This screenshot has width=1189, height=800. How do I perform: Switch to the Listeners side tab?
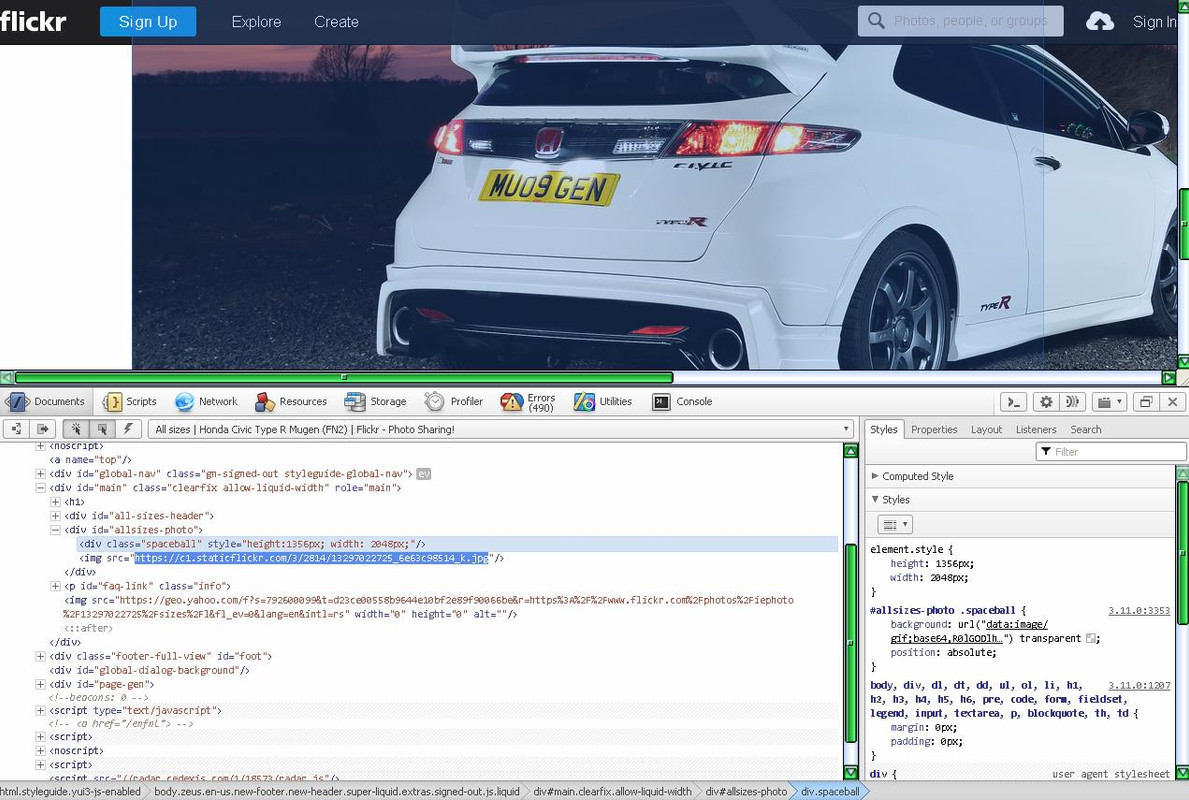1036,429
